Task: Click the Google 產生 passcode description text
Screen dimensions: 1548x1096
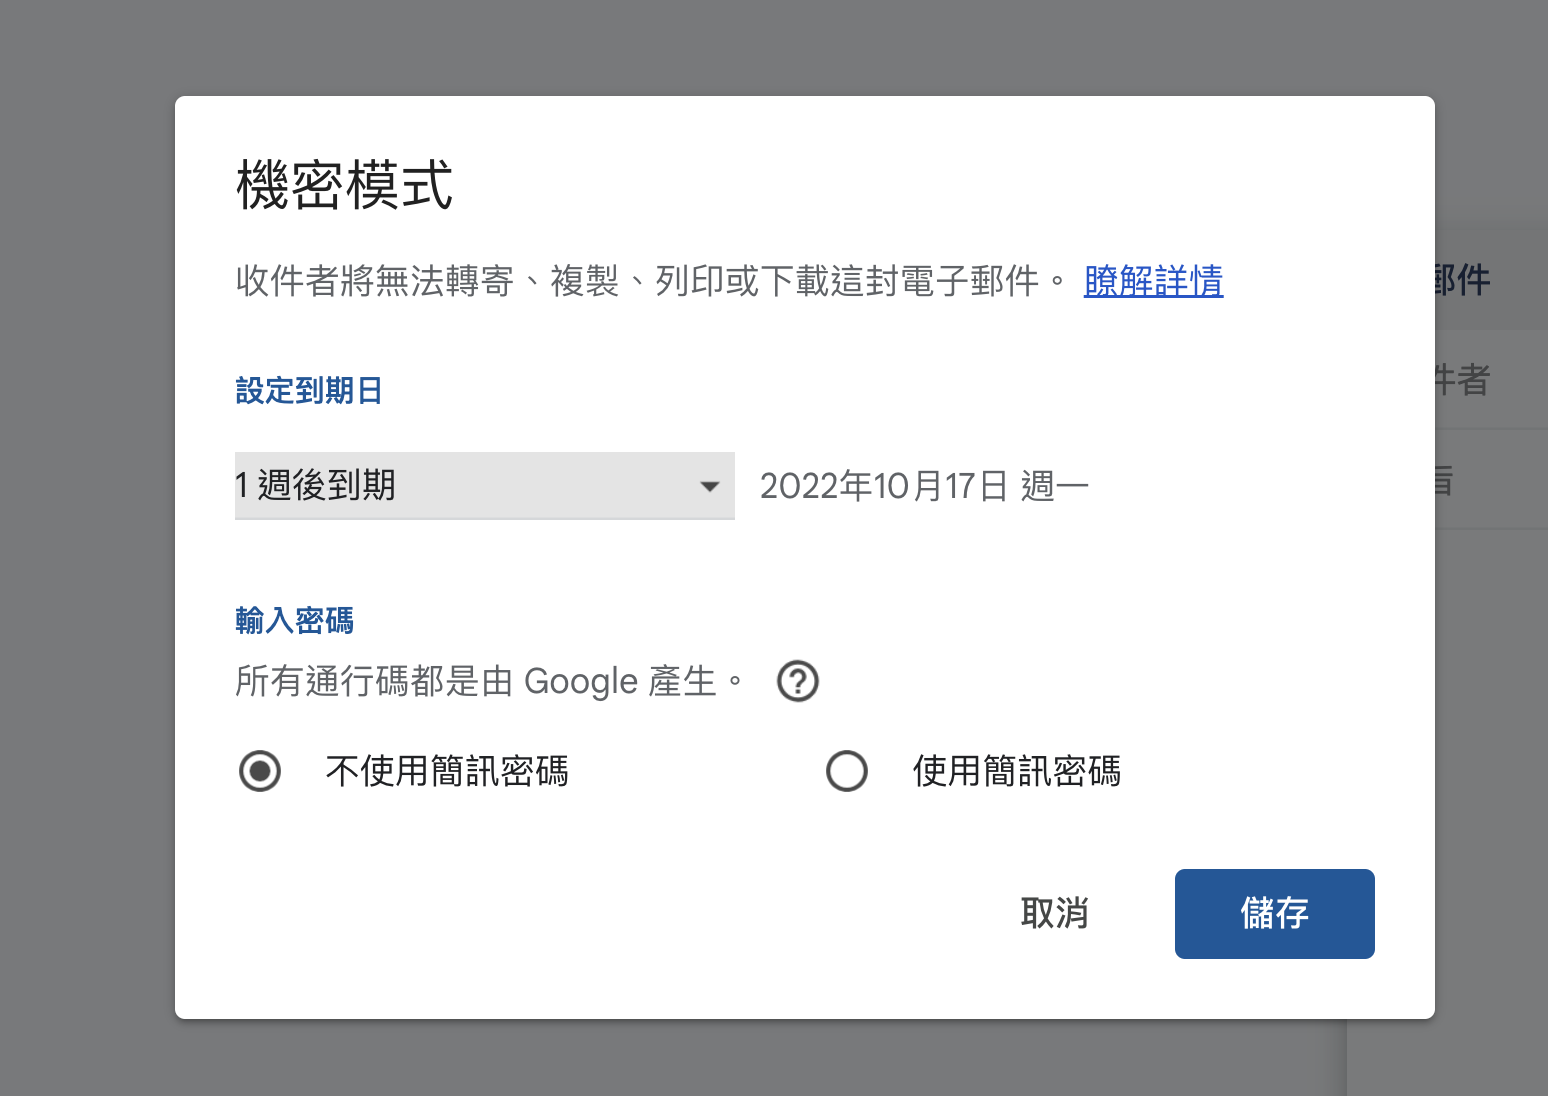Action: click(488, 682)
